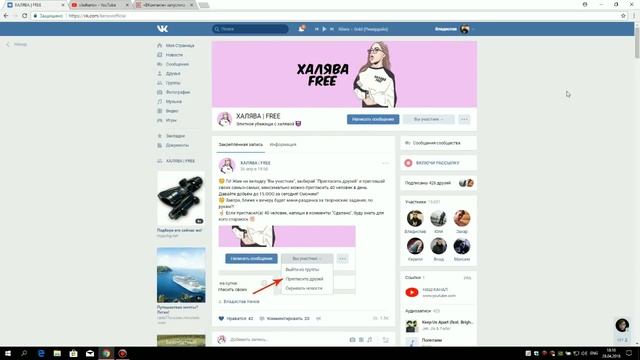Image resolution: width=640 pixels, height=360 pixels.
Task: Open the pinned post author avatar
Action: pyautogui.click(x=227, y=165)
